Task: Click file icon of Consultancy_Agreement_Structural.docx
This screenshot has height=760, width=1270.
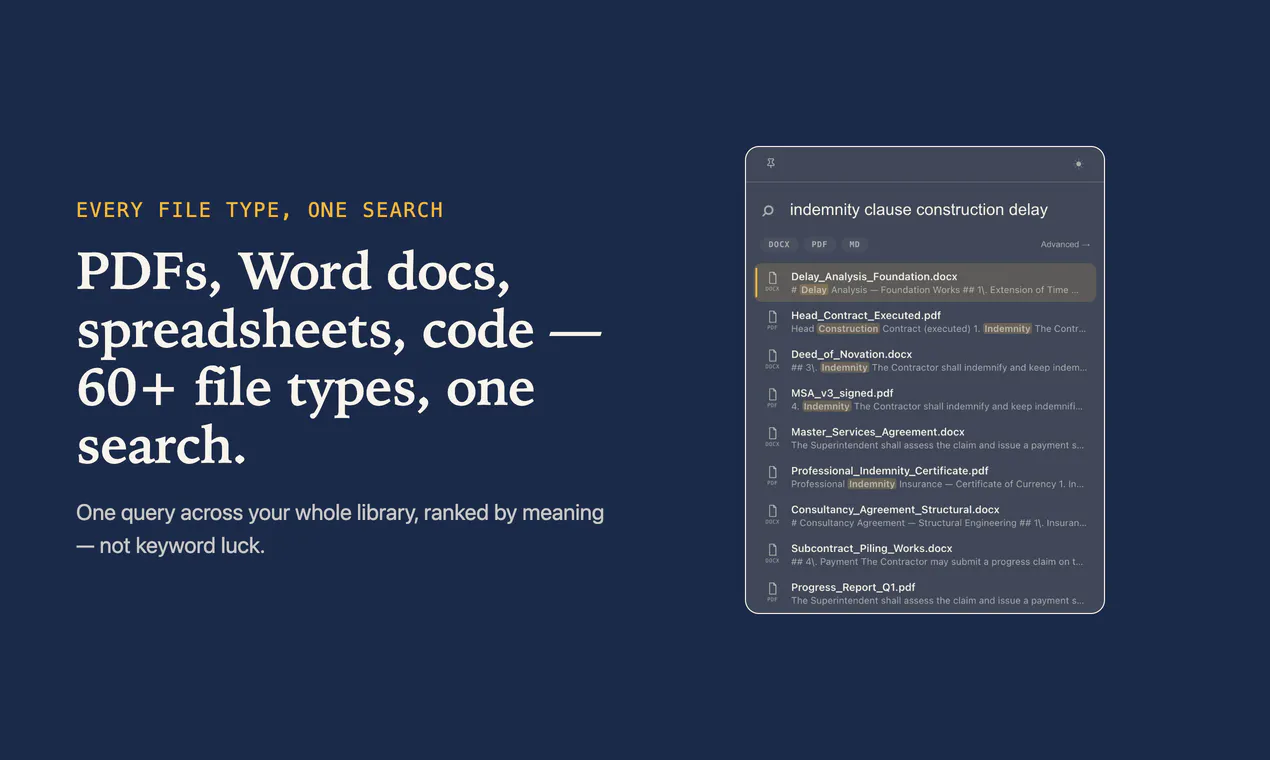Action: (772, 511)
